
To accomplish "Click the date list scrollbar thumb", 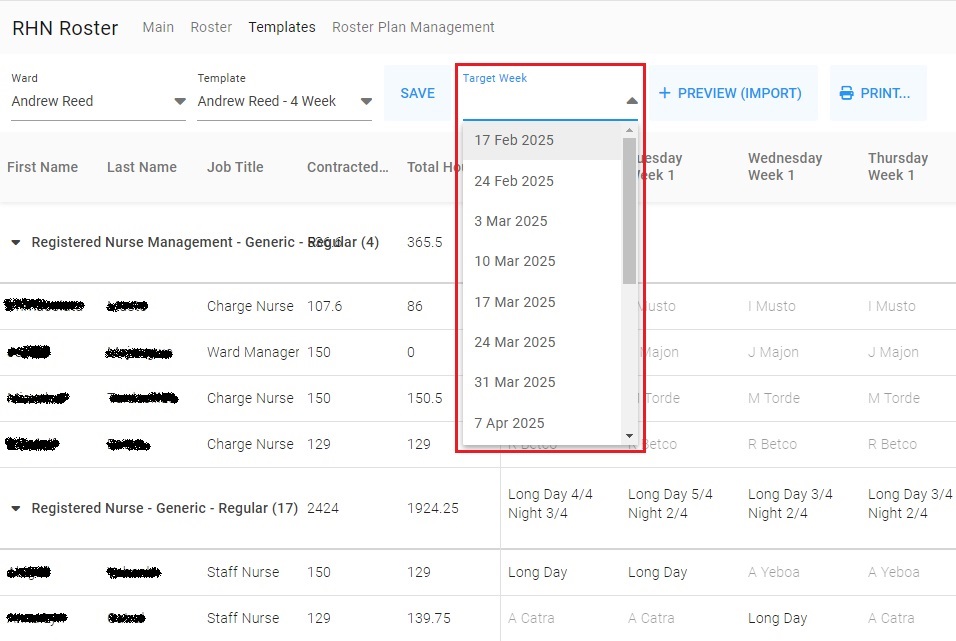I will tap(629, 210).
